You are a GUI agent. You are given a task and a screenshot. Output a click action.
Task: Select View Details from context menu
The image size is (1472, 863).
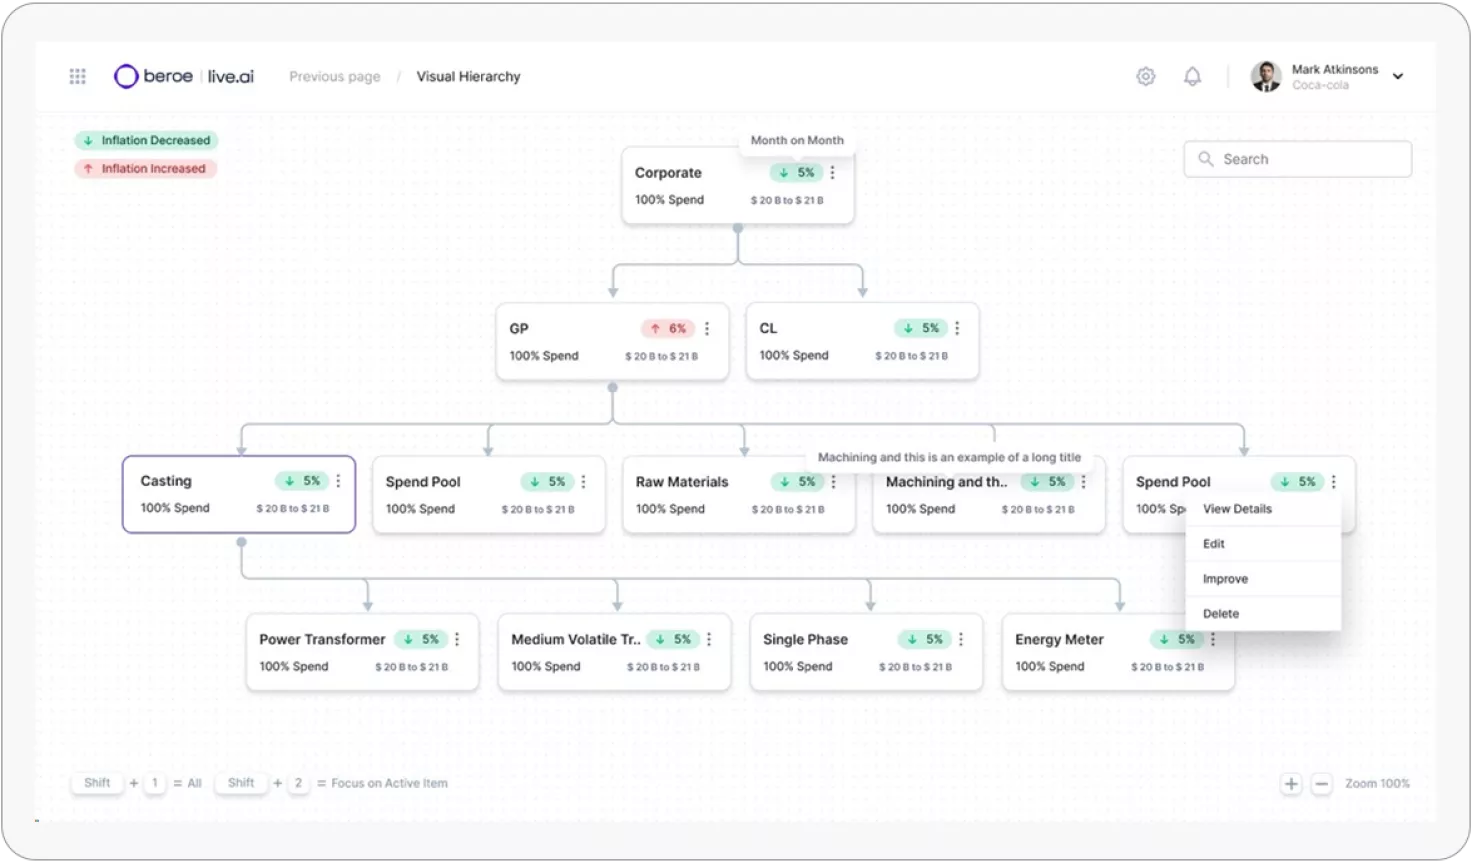pyautogui.click(x=1237, y=509)
